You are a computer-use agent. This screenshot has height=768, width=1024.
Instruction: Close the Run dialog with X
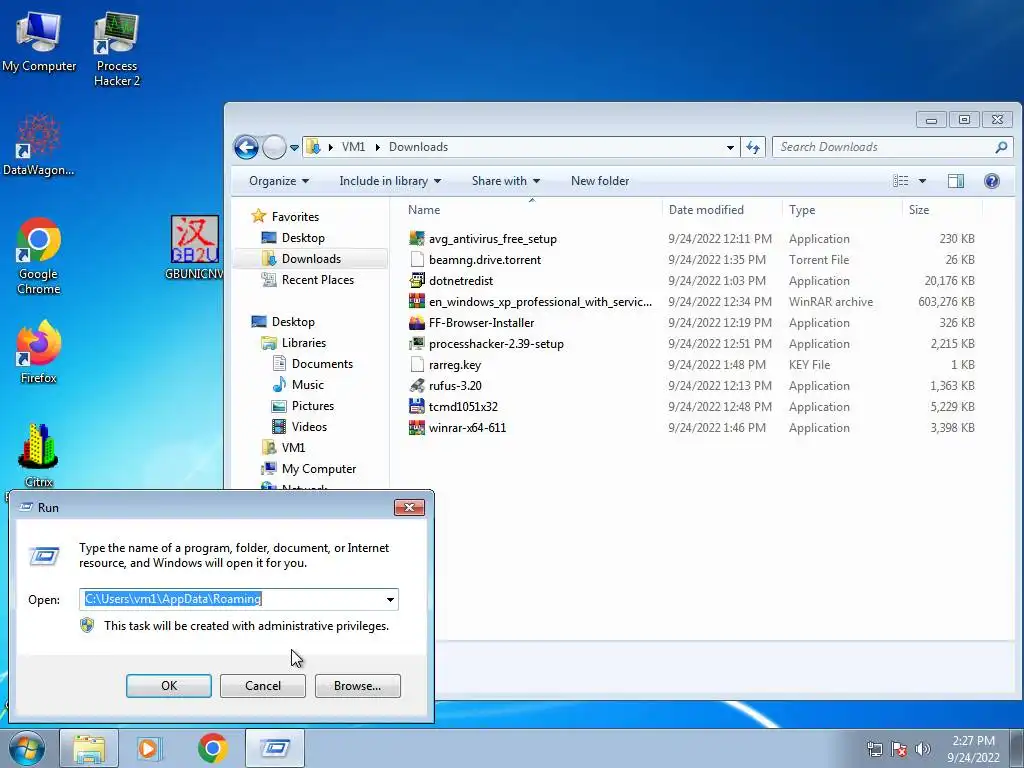[x=409, y=507]
